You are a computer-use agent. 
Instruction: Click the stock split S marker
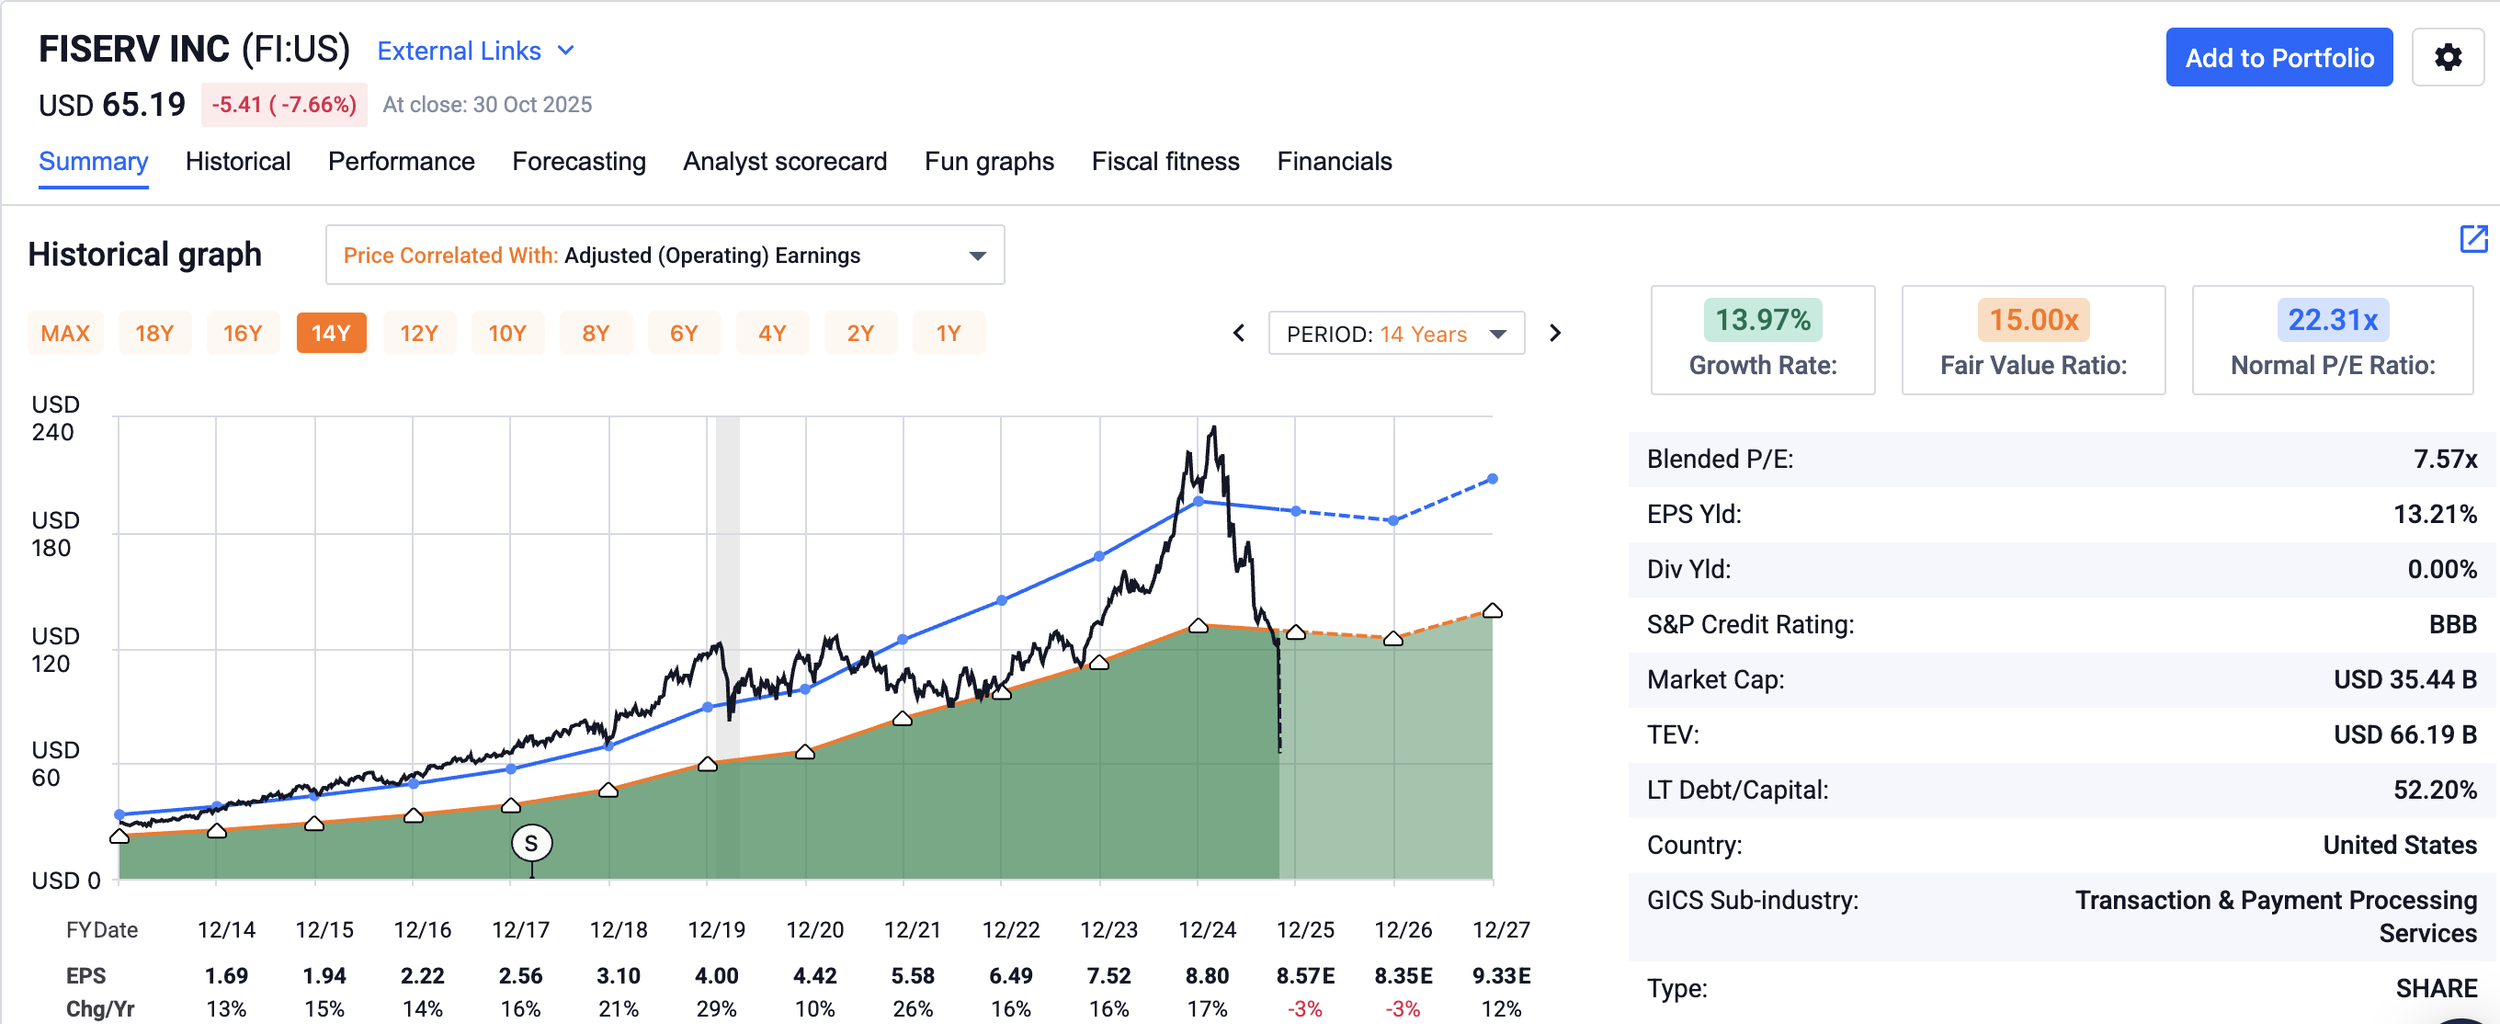(x=532, y=844)
